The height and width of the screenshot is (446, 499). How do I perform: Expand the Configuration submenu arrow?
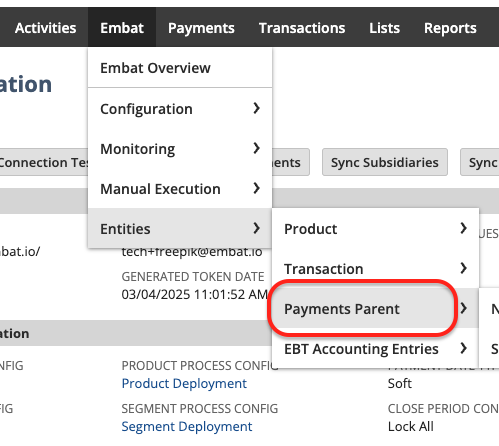(256, 108)
